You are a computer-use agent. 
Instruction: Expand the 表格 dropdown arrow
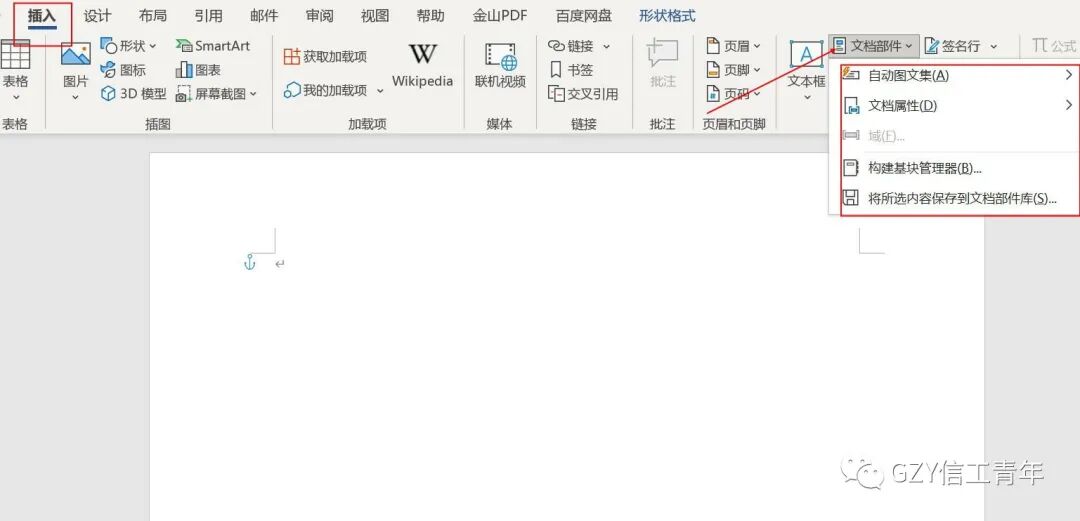(14, 98)
